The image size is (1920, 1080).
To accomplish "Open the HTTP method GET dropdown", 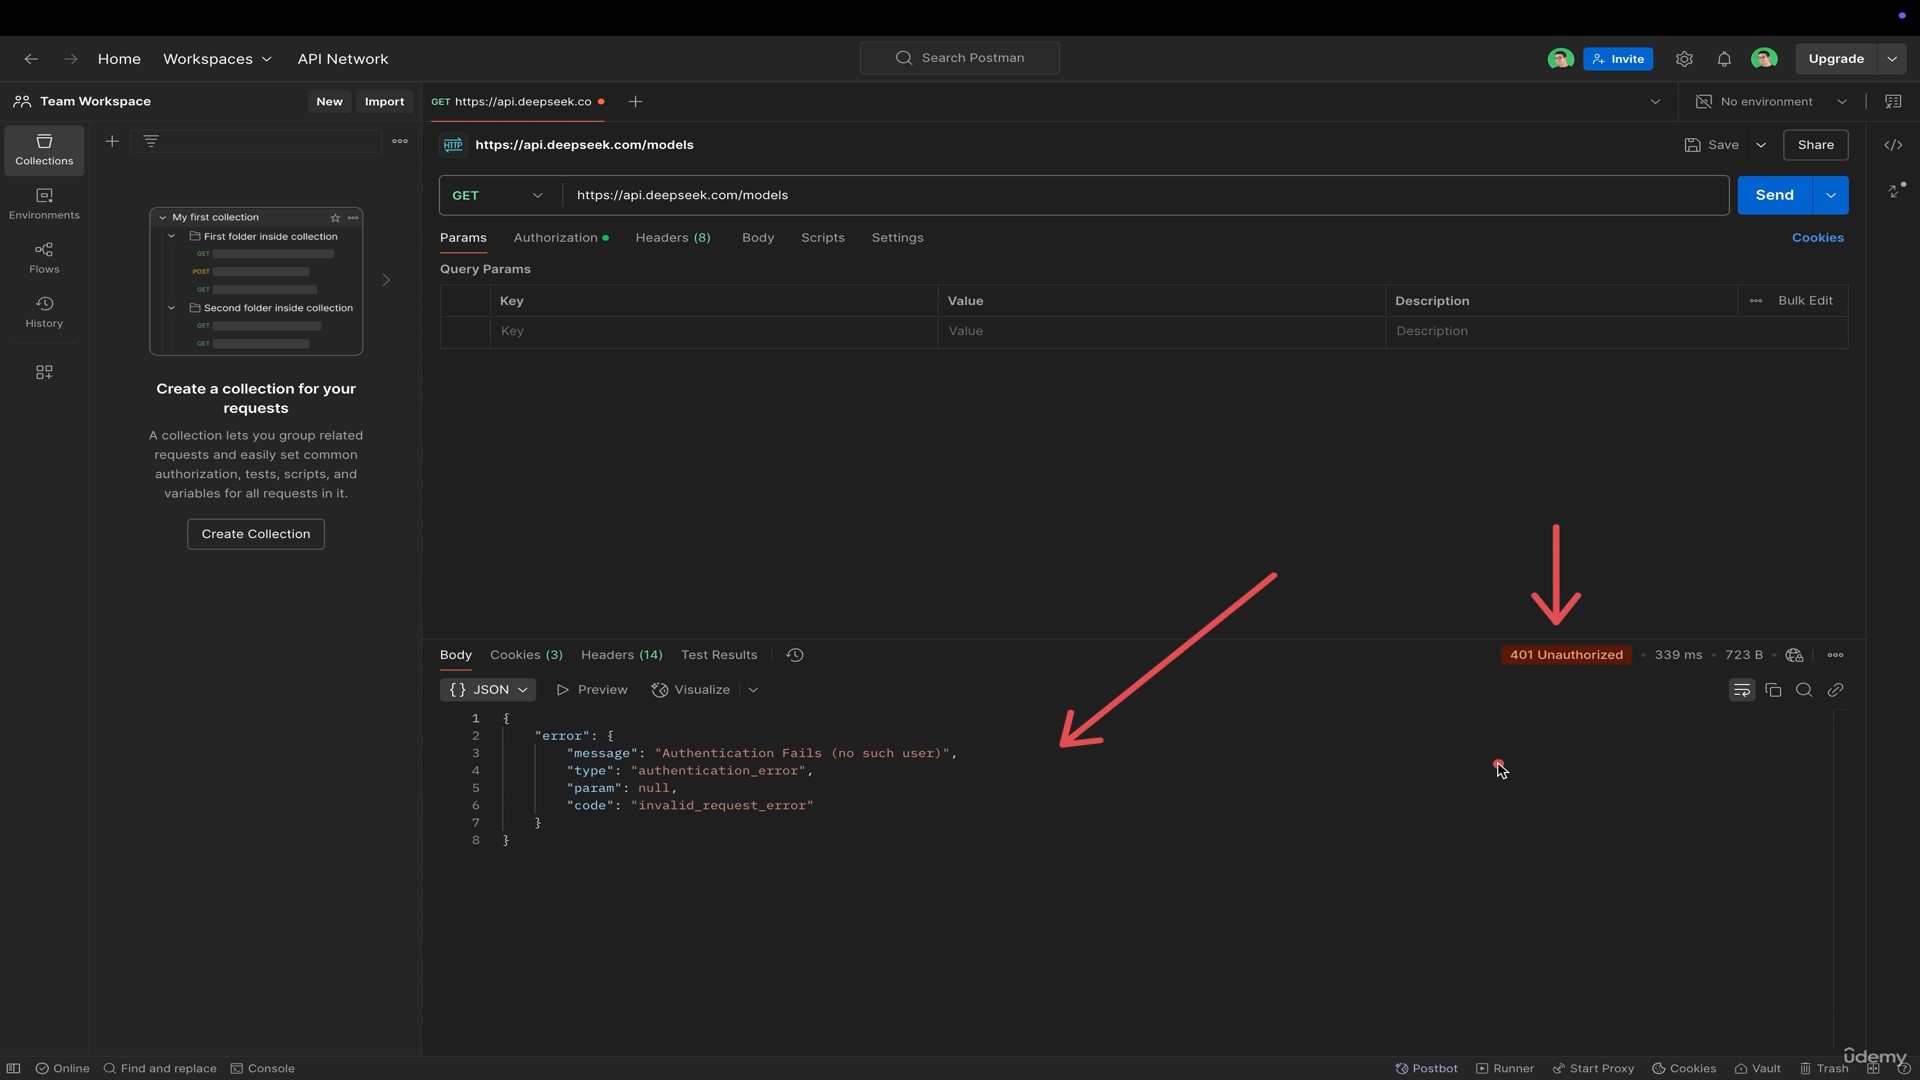I will click(x=497, y=195).
